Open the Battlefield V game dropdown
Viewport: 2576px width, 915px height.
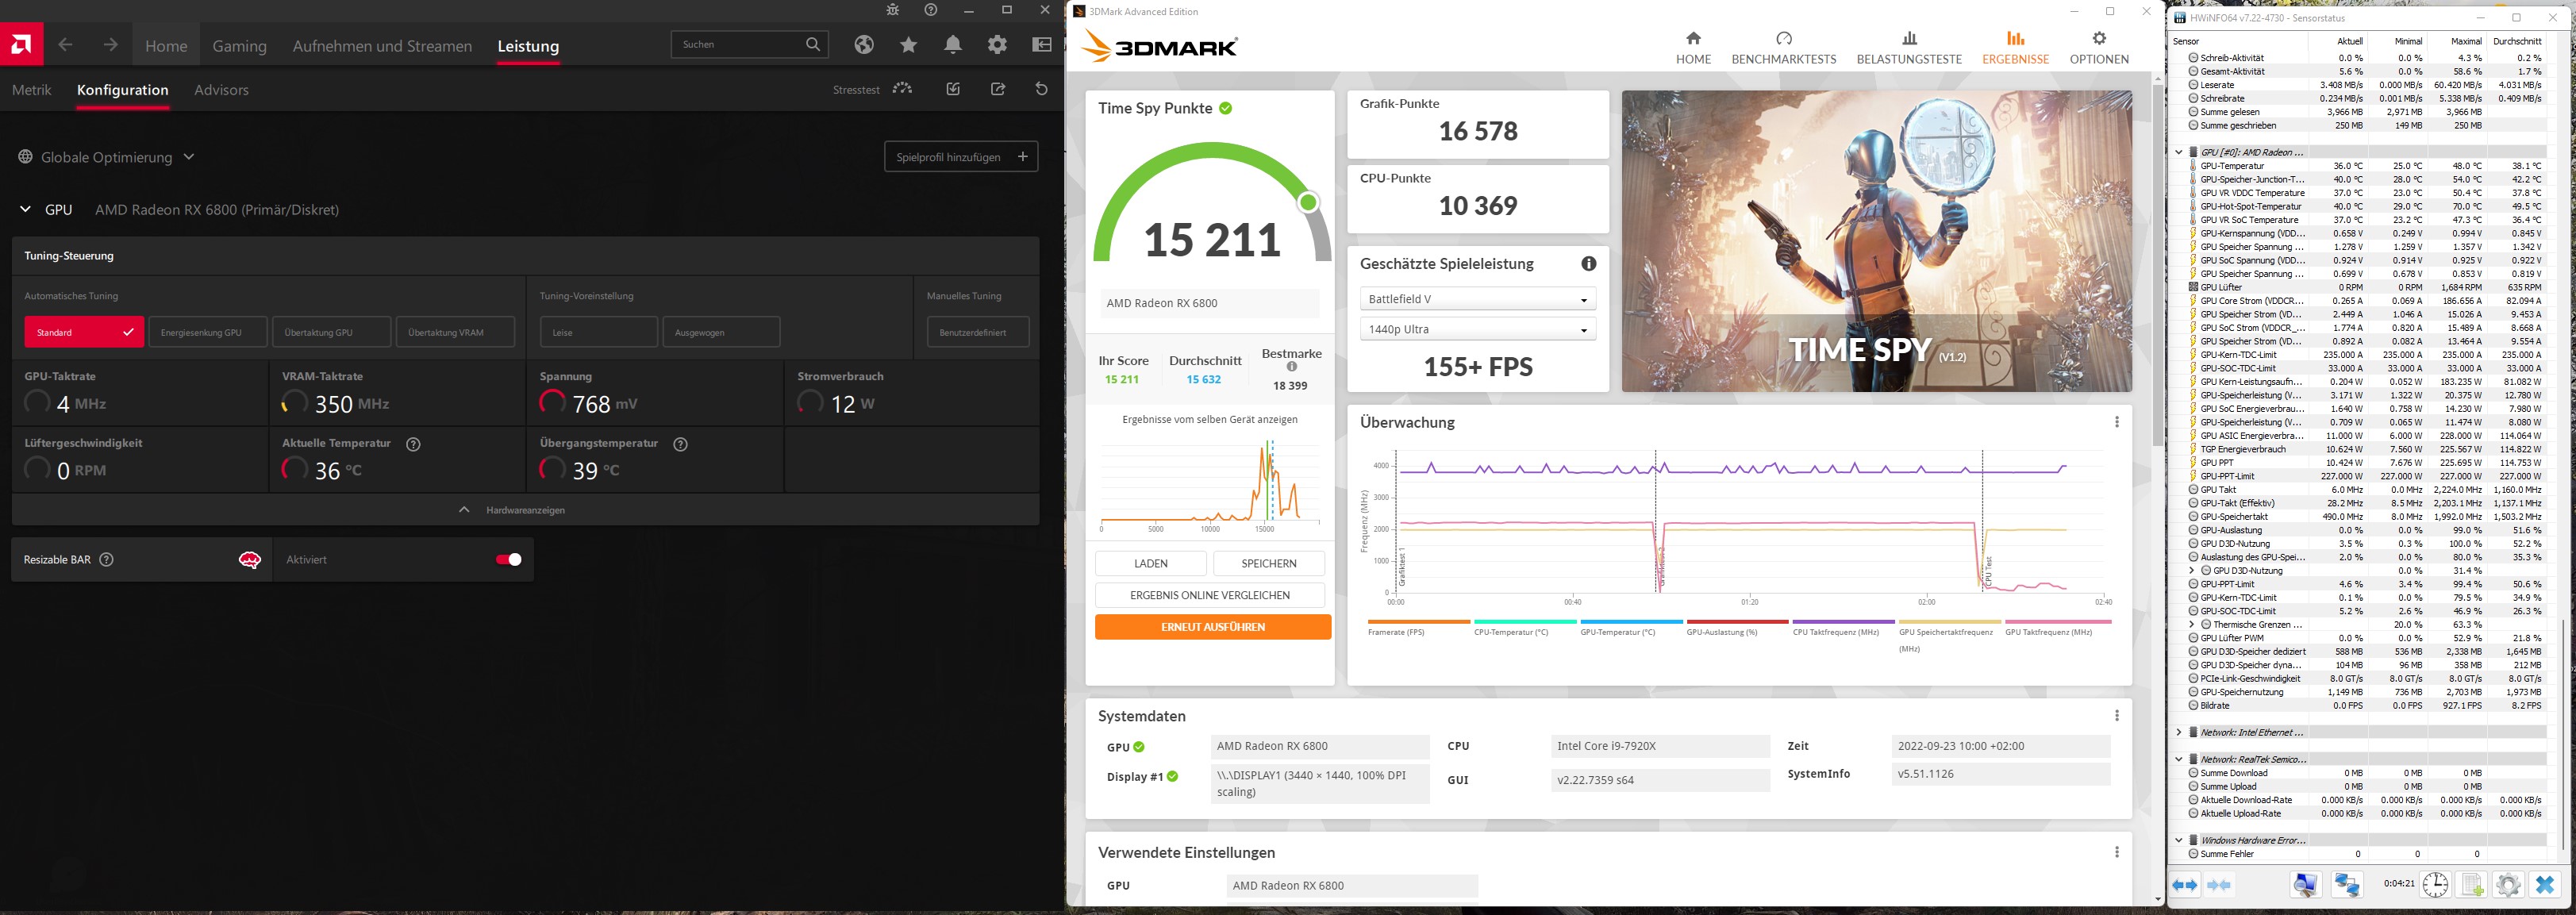1477,299
